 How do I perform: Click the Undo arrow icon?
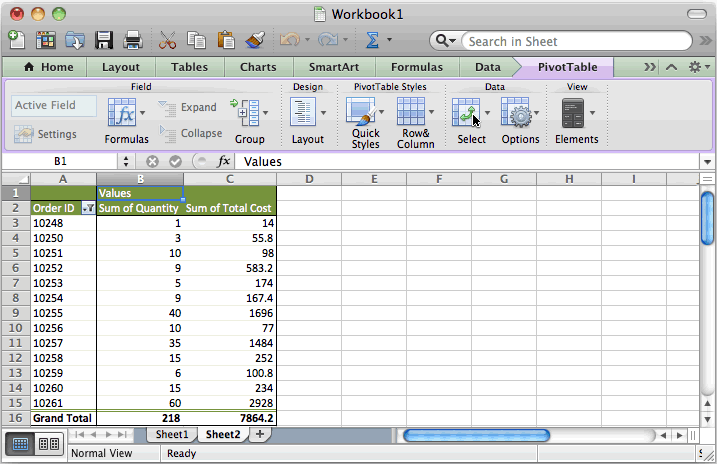click(x=289, y=40)
